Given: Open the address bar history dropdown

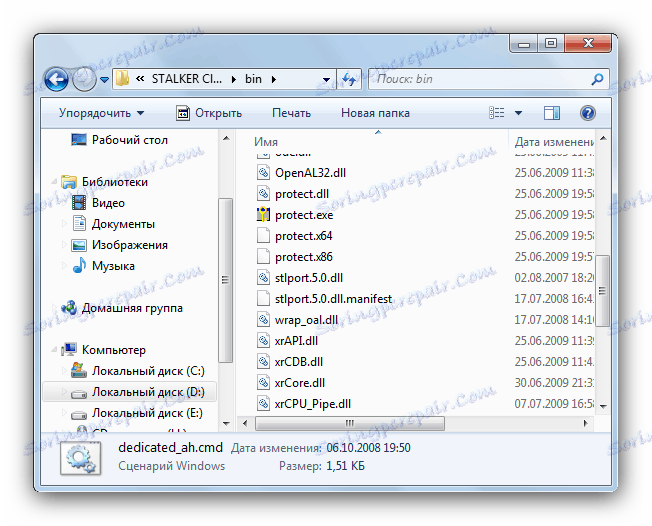Looking at the screenshot, I should tap(326, 79).
